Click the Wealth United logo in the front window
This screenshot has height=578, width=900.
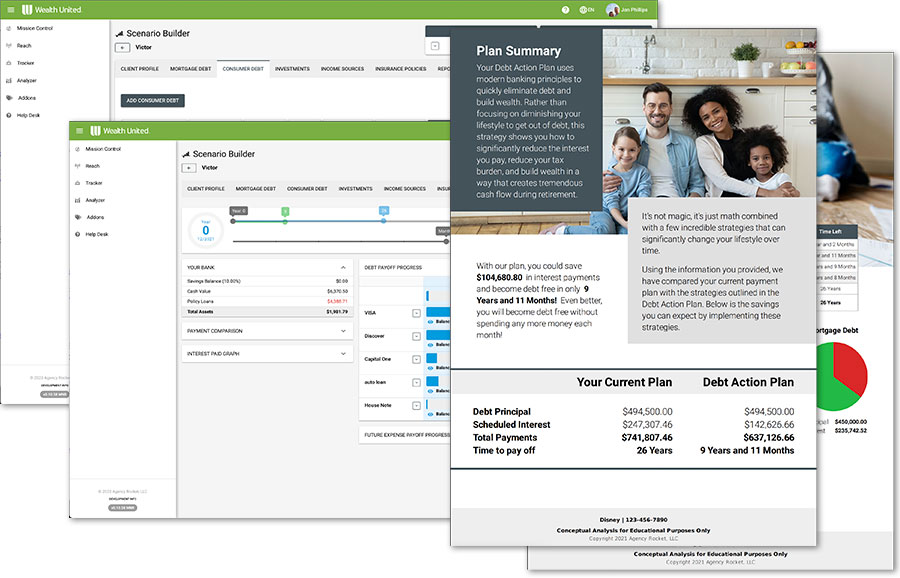tap(119, 131)
